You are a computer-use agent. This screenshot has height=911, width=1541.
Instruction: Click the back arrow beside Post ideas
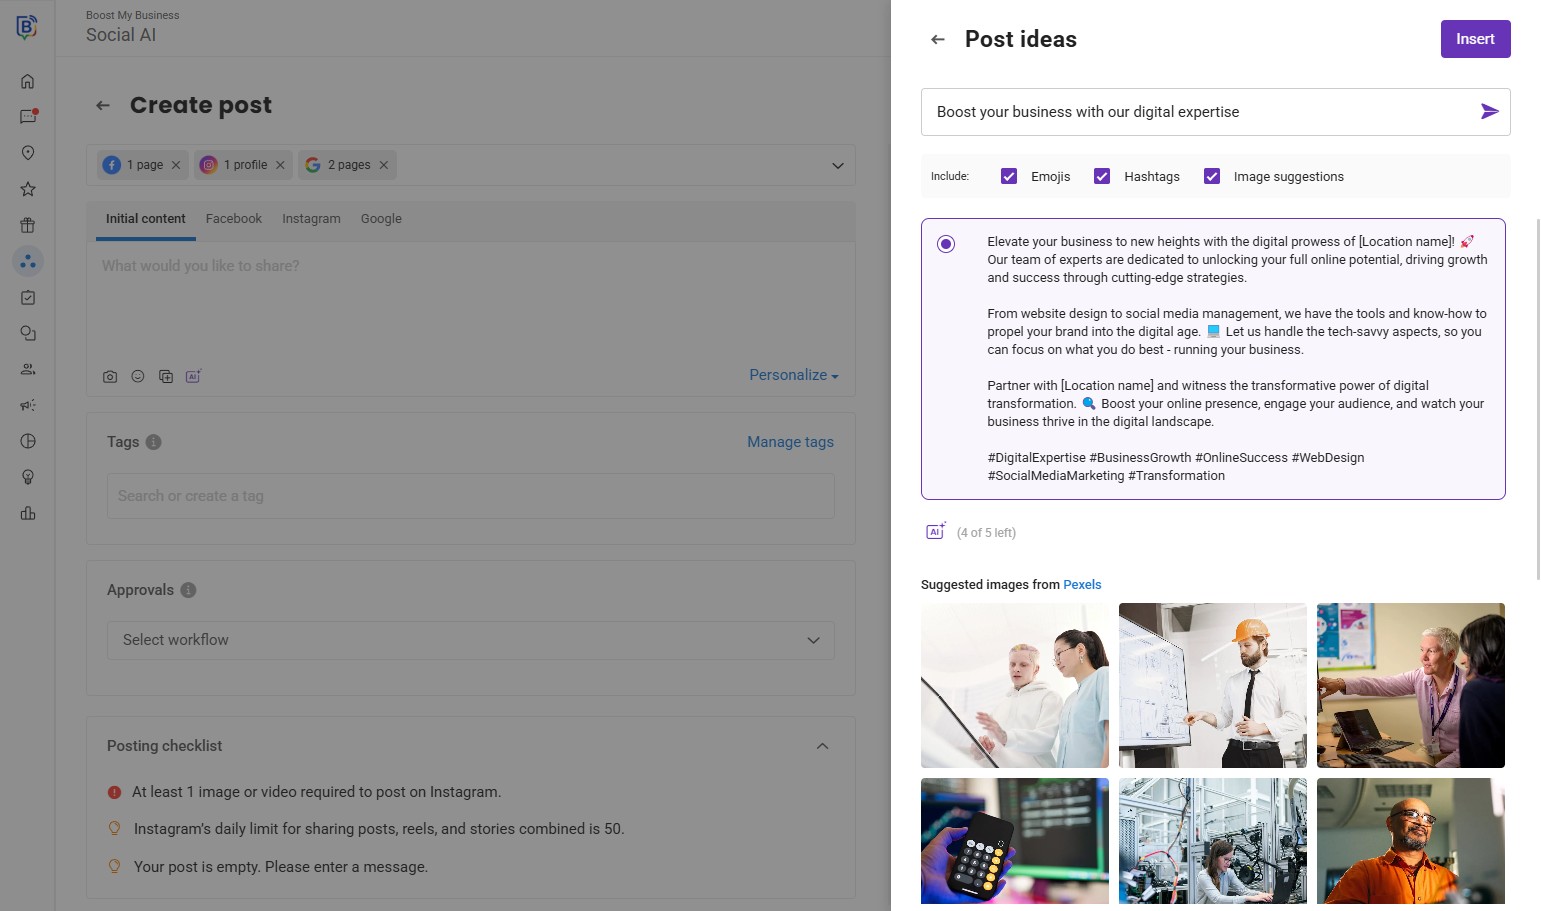click(937, 40)
